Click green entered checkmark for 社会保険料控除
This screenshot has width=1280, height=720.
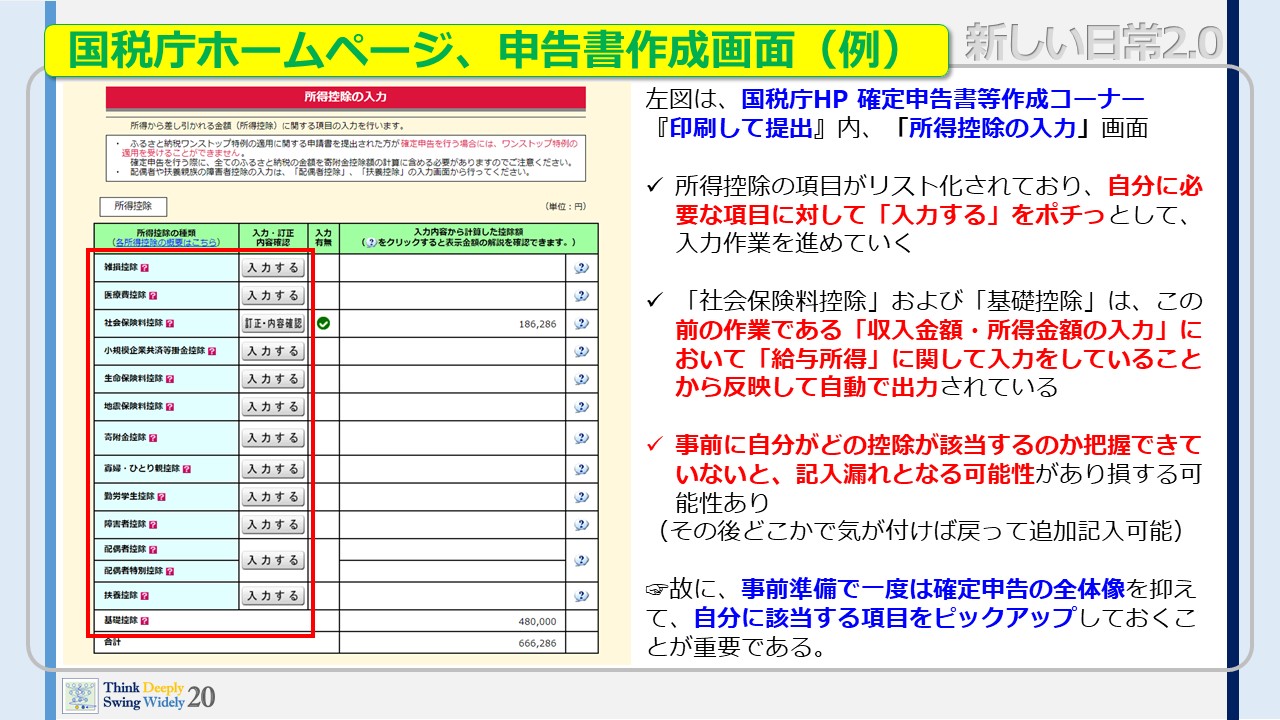click(x=323, y=324)
